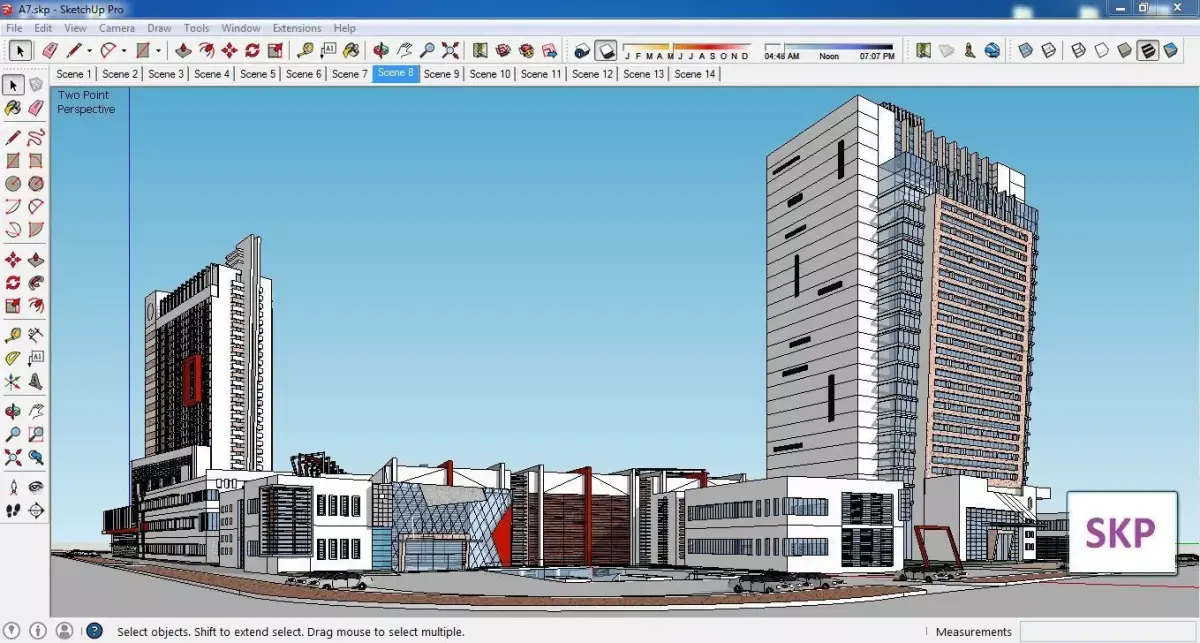
Task: Expand the Rectangle shape dropdown arrow
Action: 158,50
